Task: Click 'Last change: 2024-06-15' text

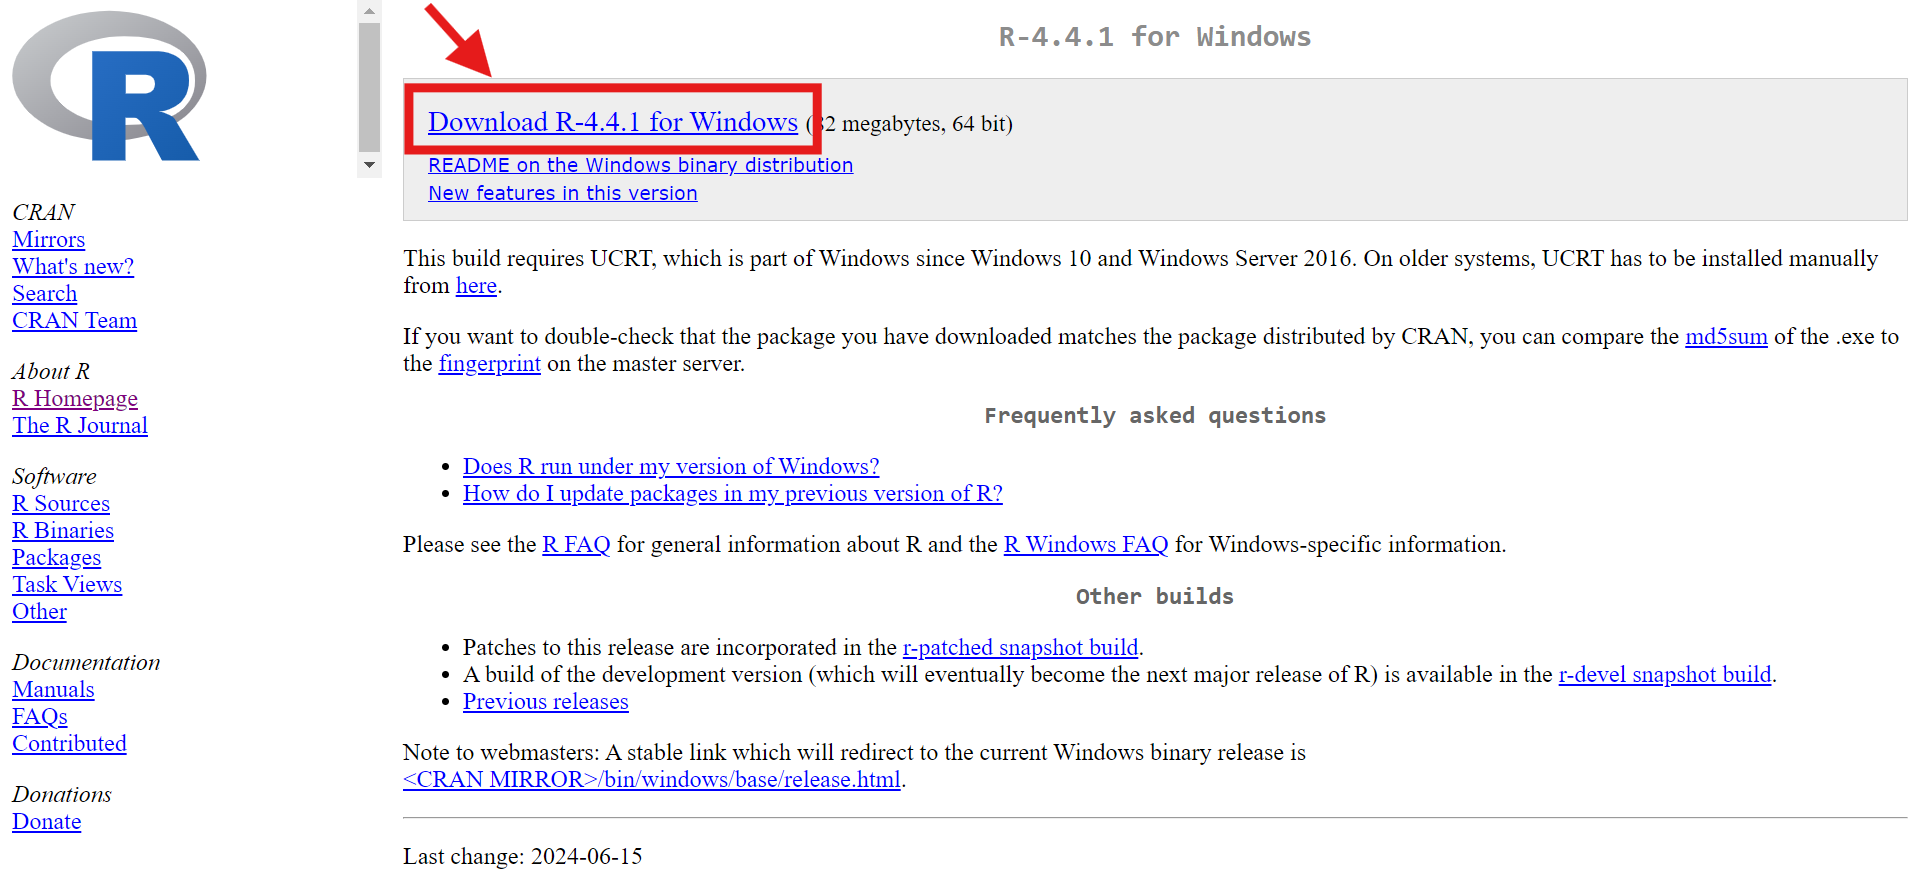Action: [x=522, y=857]
